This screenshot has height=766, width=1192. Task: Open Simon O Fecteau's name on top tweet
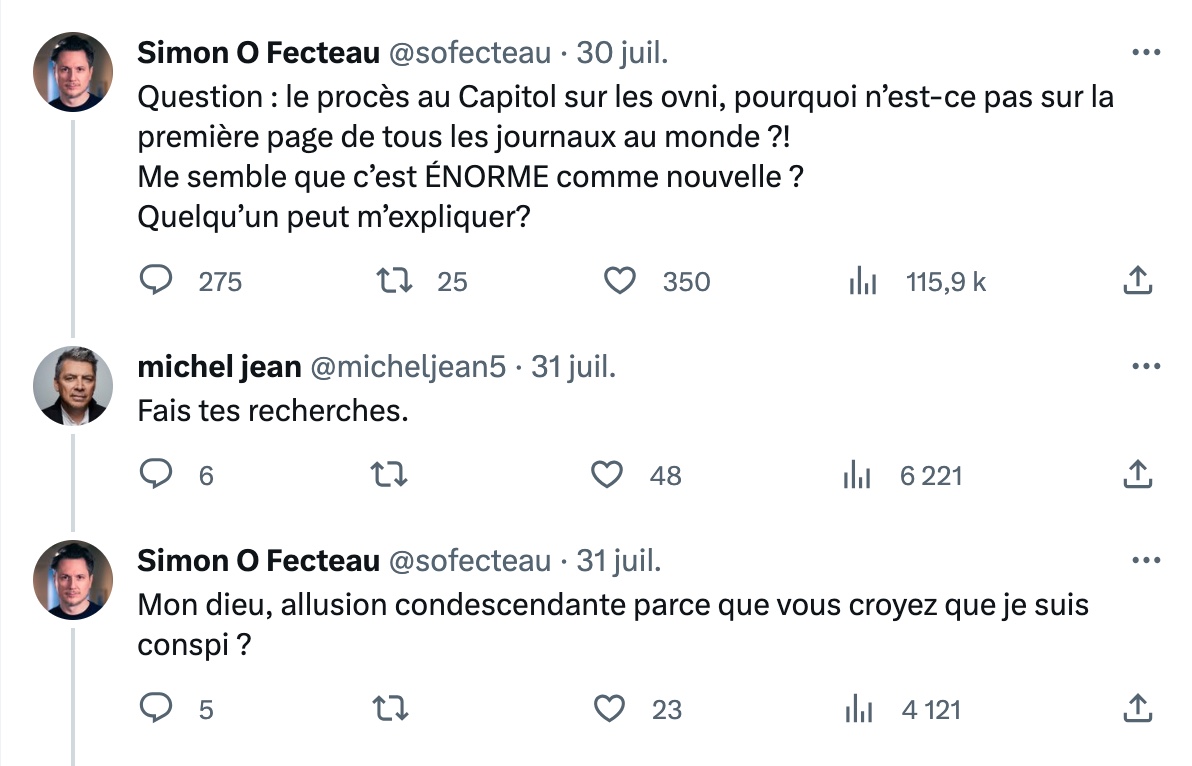point(258,53)
